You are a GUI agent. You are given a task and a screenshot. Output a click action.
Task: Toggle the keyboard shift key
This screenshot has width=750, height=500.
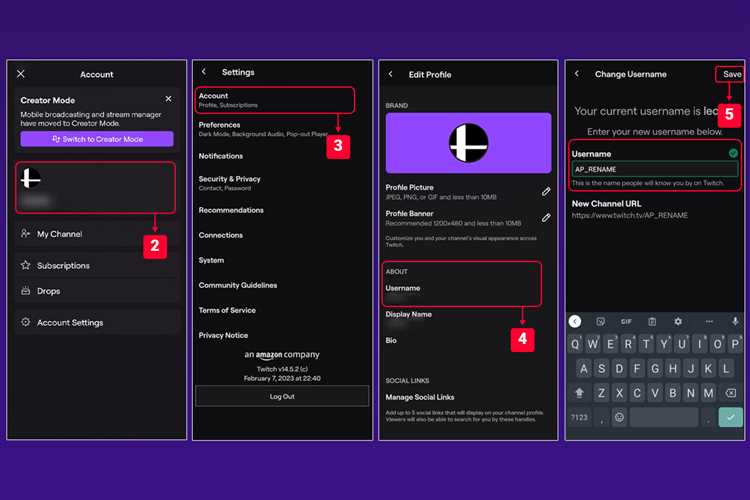(x=579, y=393)
